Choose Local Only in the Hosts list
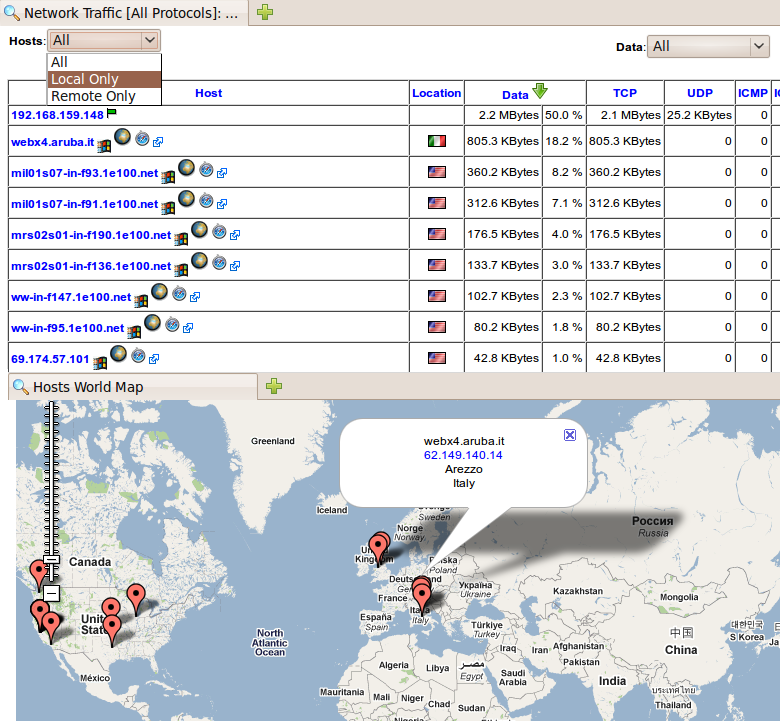 tap(104, 79)
